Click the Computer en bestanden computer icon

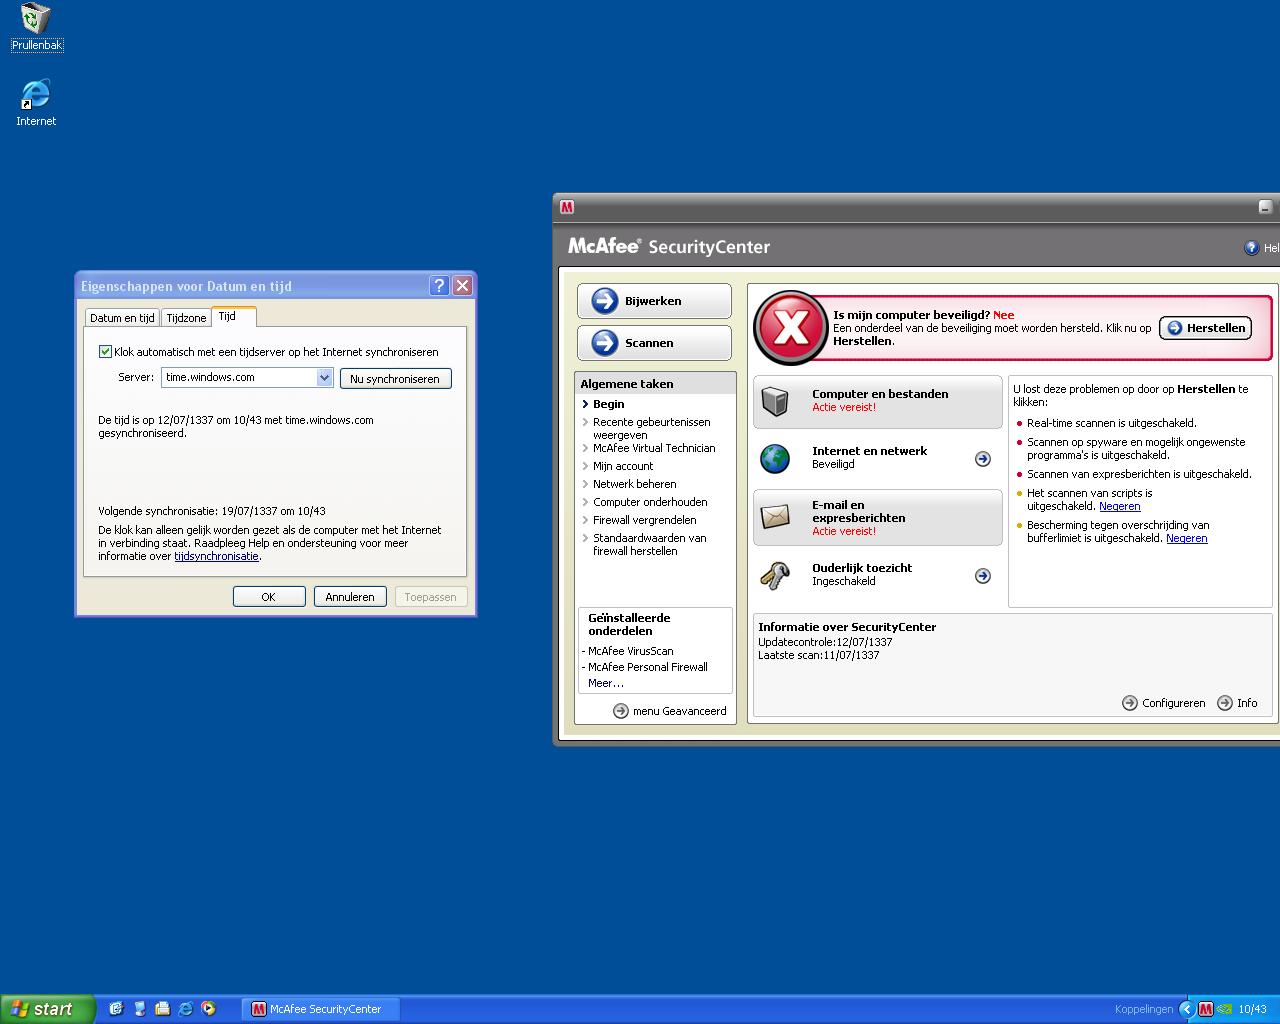pyautogui.click(x=775, y=401)
